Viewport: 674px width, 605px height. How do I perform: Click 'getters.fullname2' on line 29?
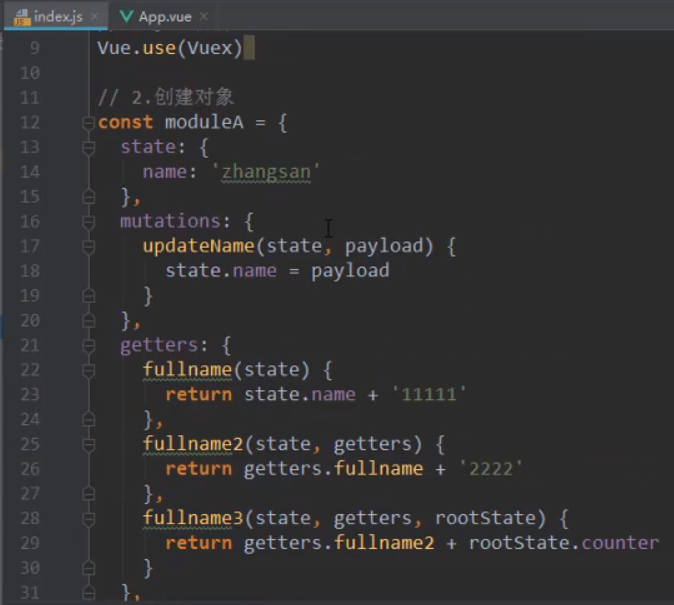click(339, 544)
